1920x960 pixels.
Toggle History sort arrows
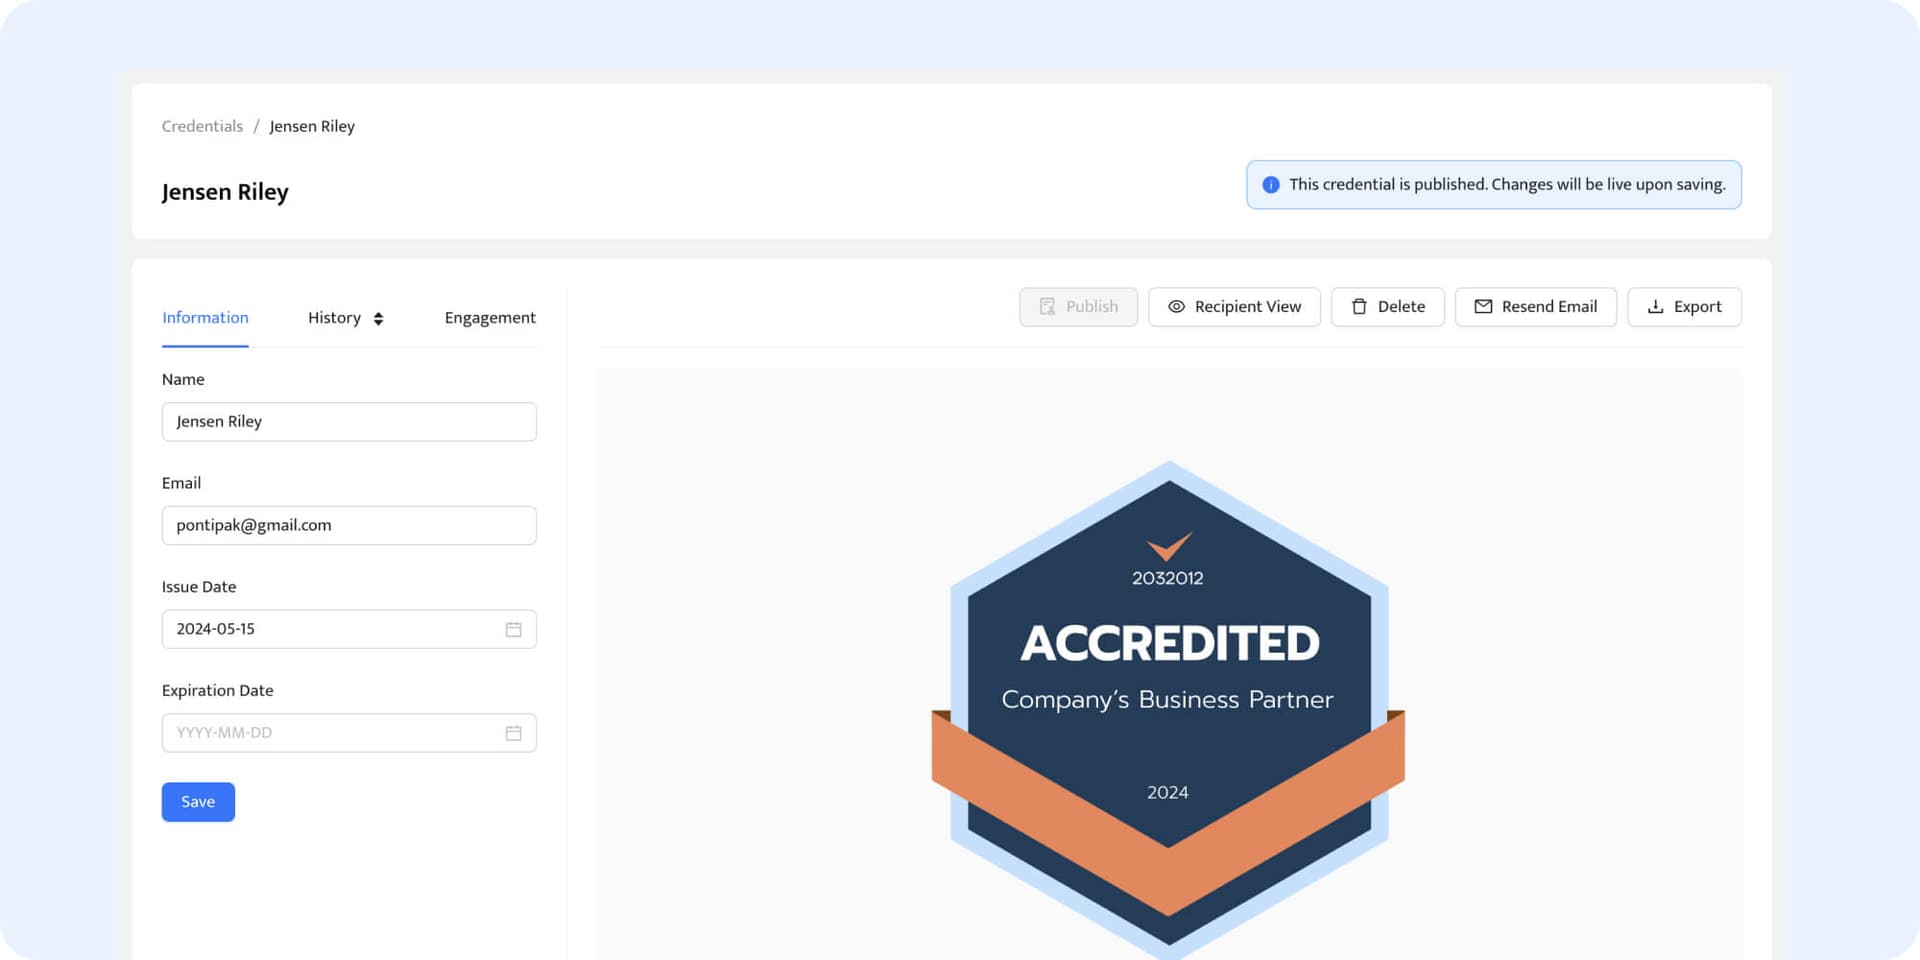[378, 319]
